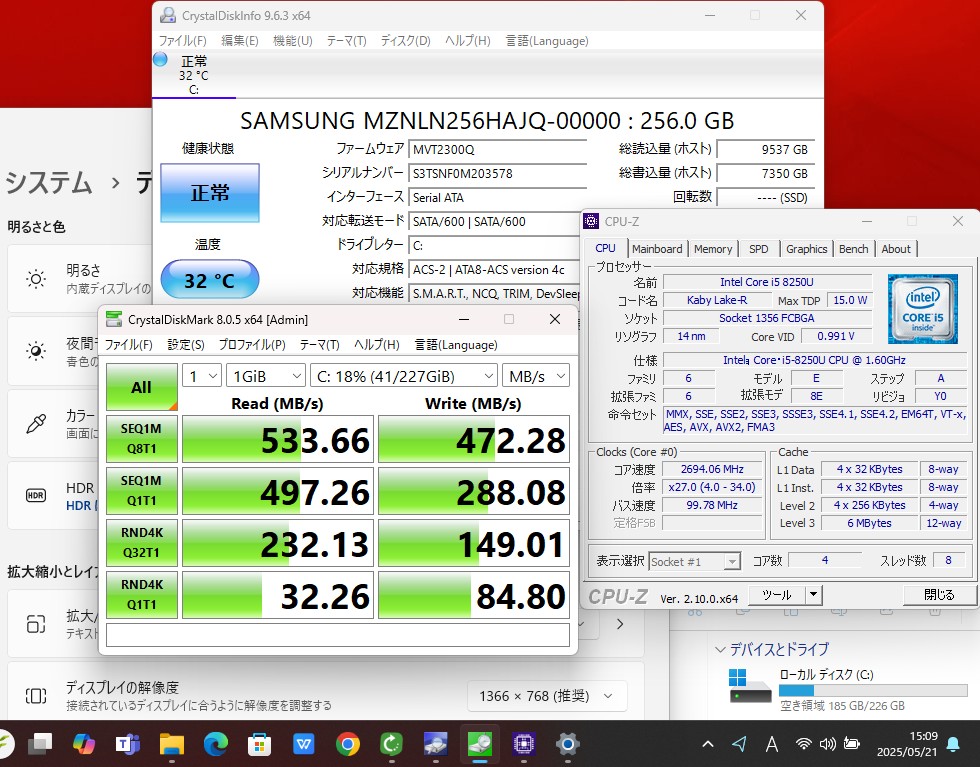
Task: Click the 明るさ brightness sun icon in Settings
Action: point(36,279)
